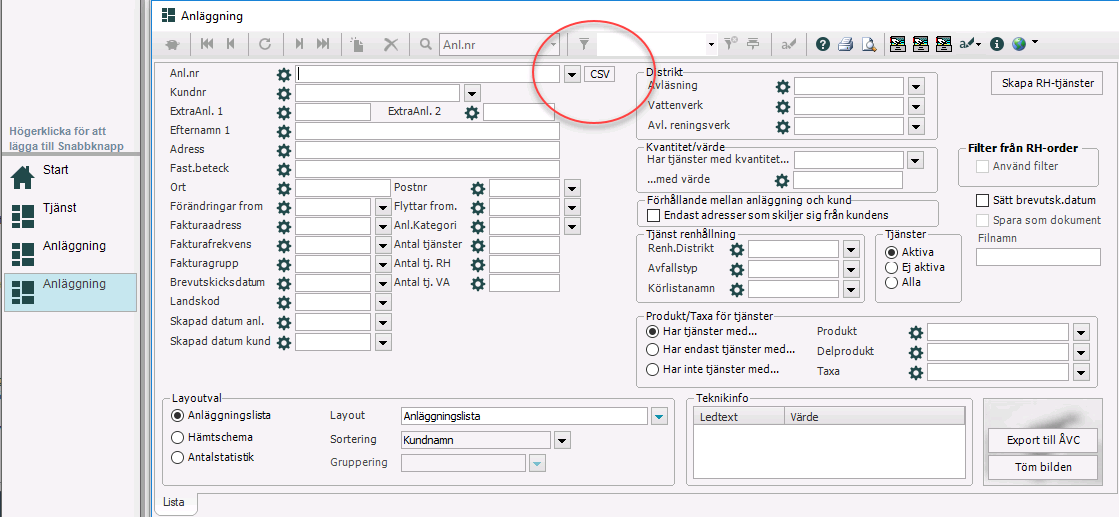Open the Anl.nr field dropdown arrow

(x=572, y=74)
